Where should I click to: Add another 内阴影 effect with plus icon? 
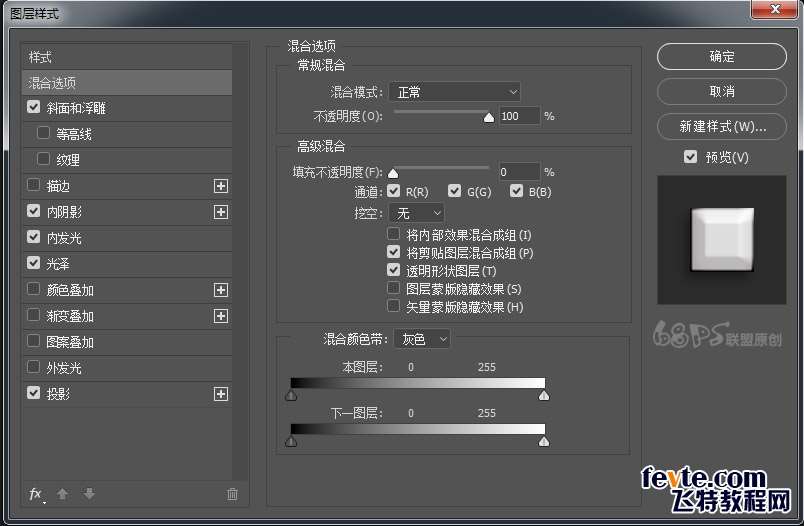(221, 212)
